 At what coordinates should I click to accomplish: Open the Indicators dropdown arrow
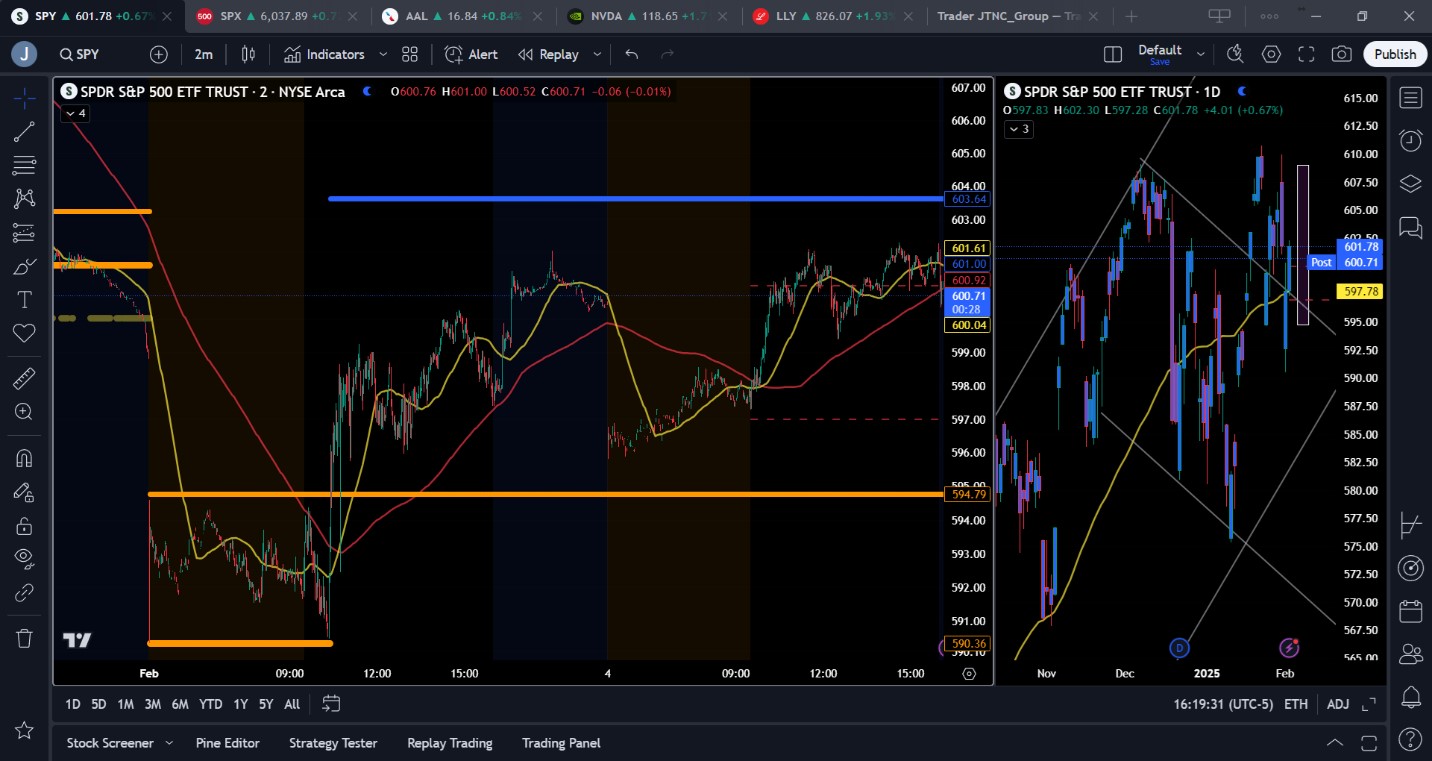[x=383, y=54]
